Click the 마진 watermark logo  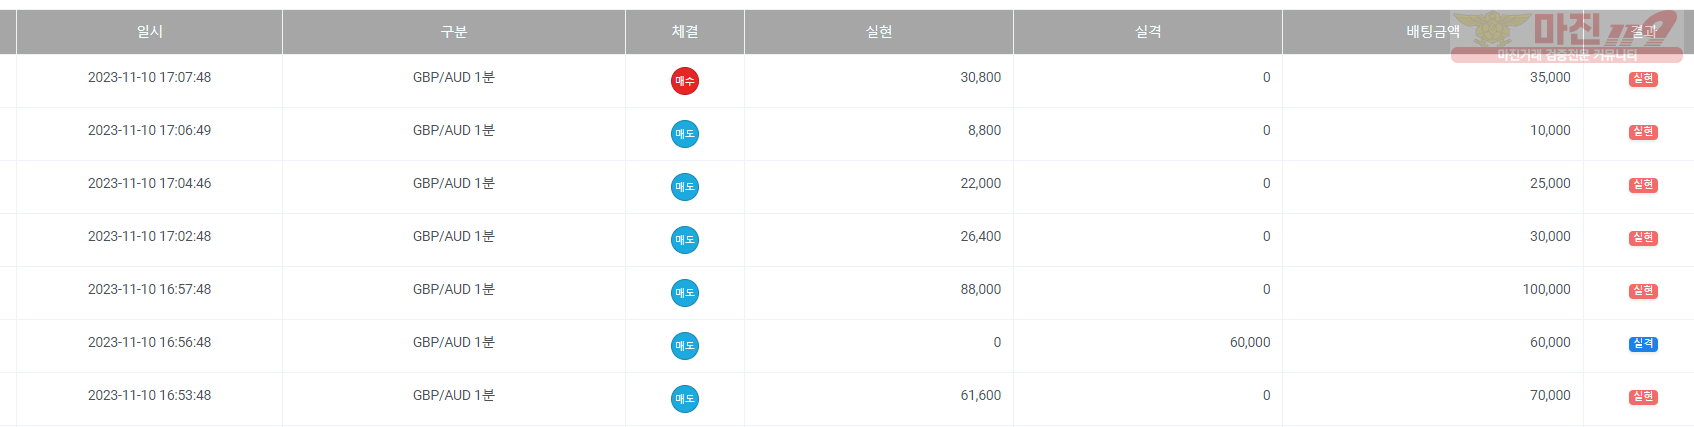tap(1566, 37)
